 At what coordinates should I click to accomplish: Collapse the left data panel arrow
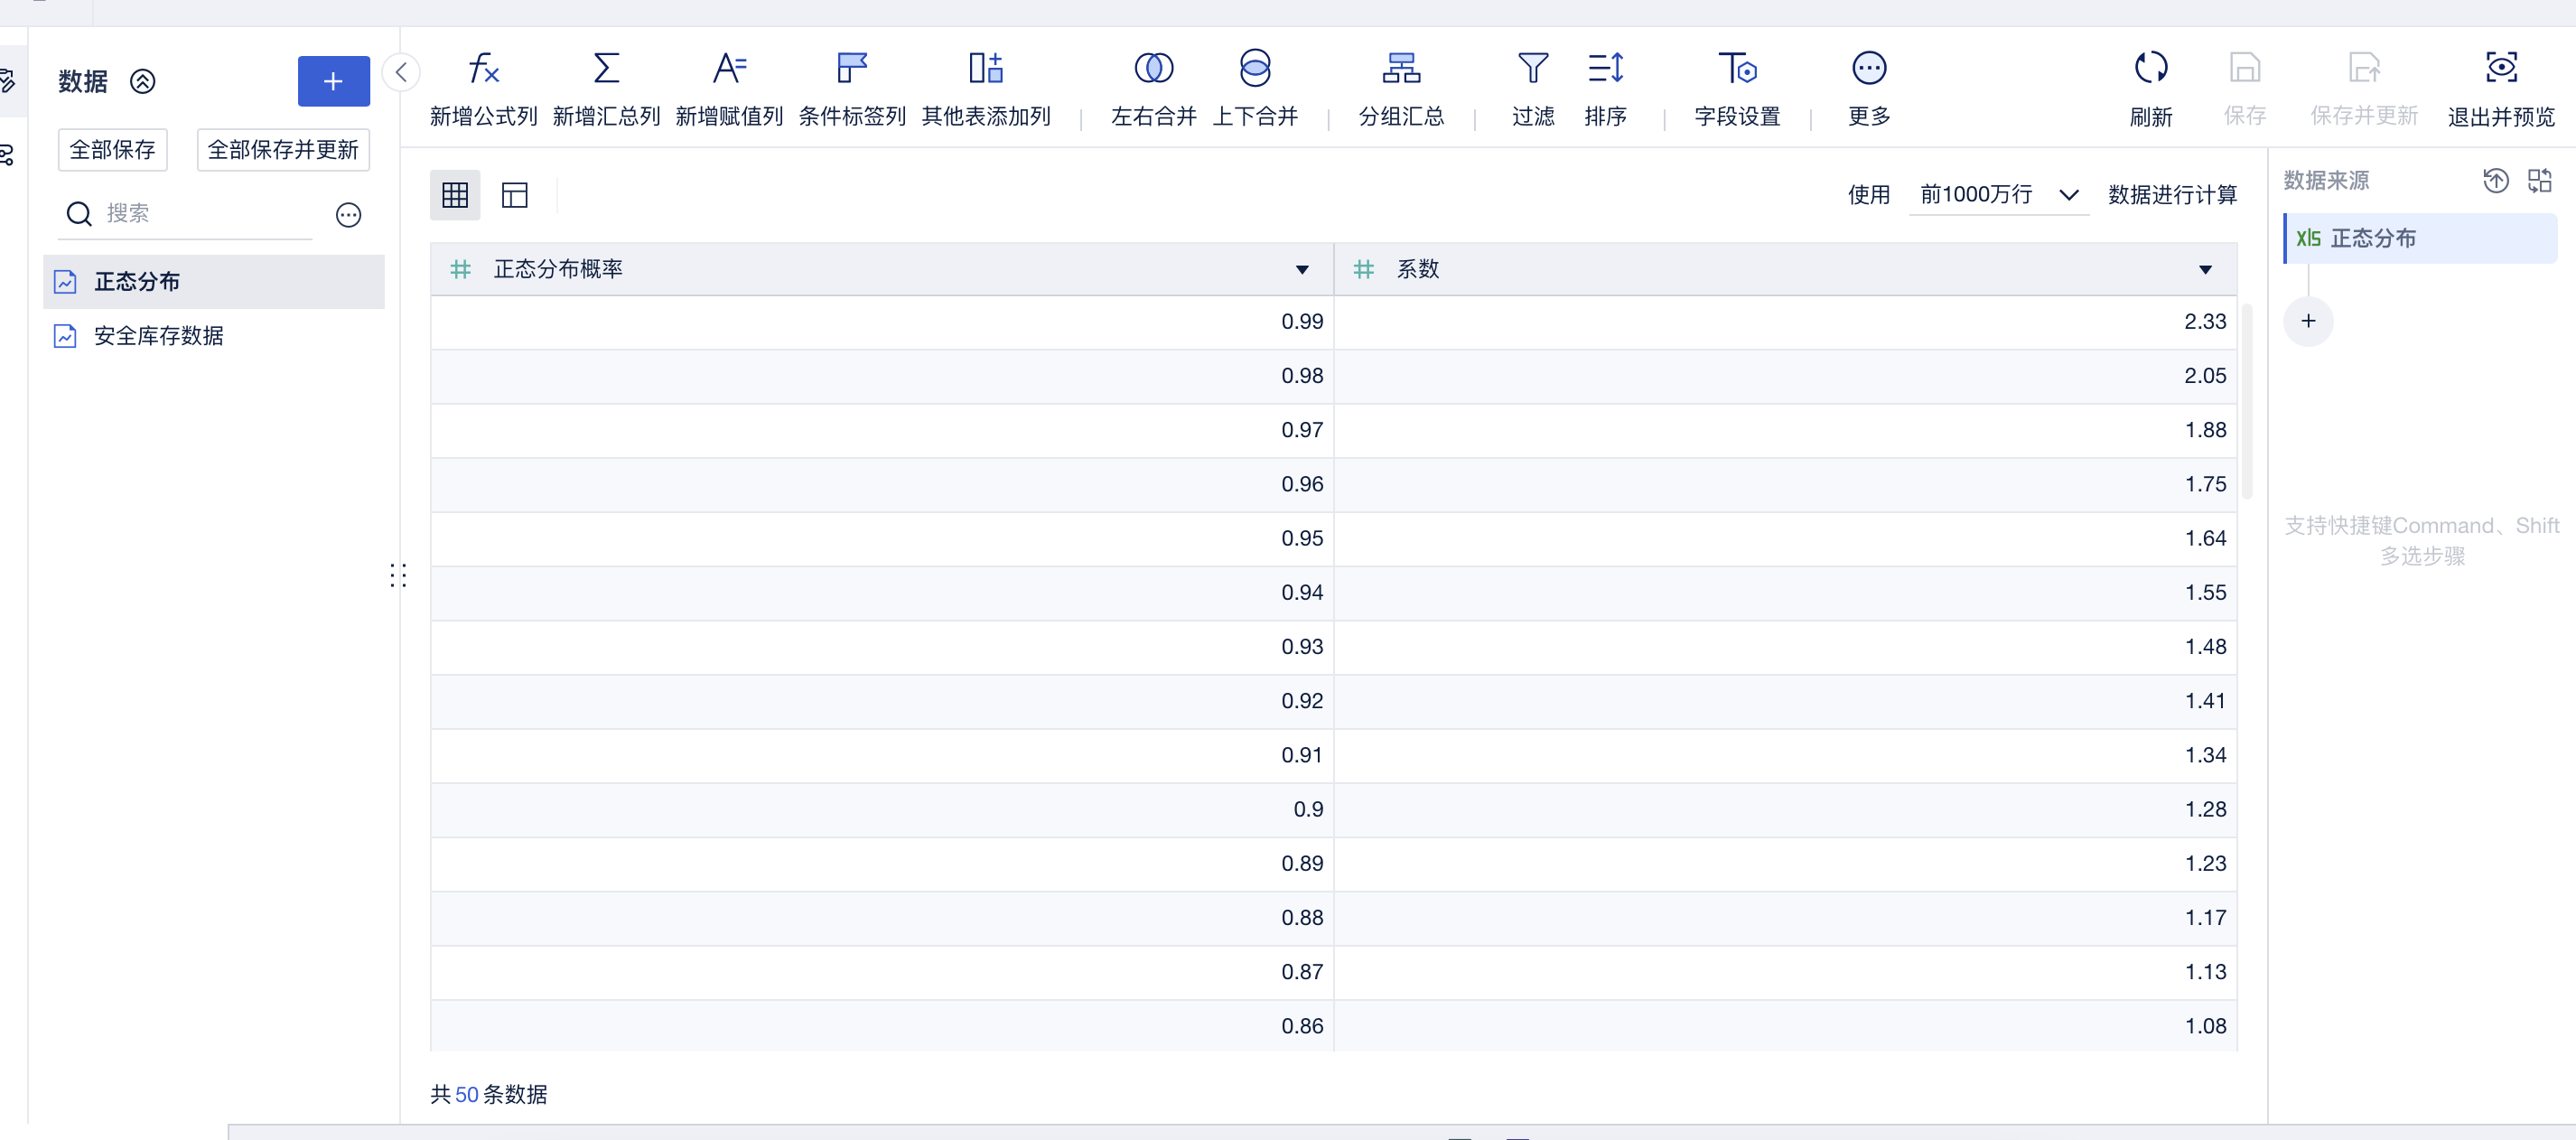pos(401,72)
